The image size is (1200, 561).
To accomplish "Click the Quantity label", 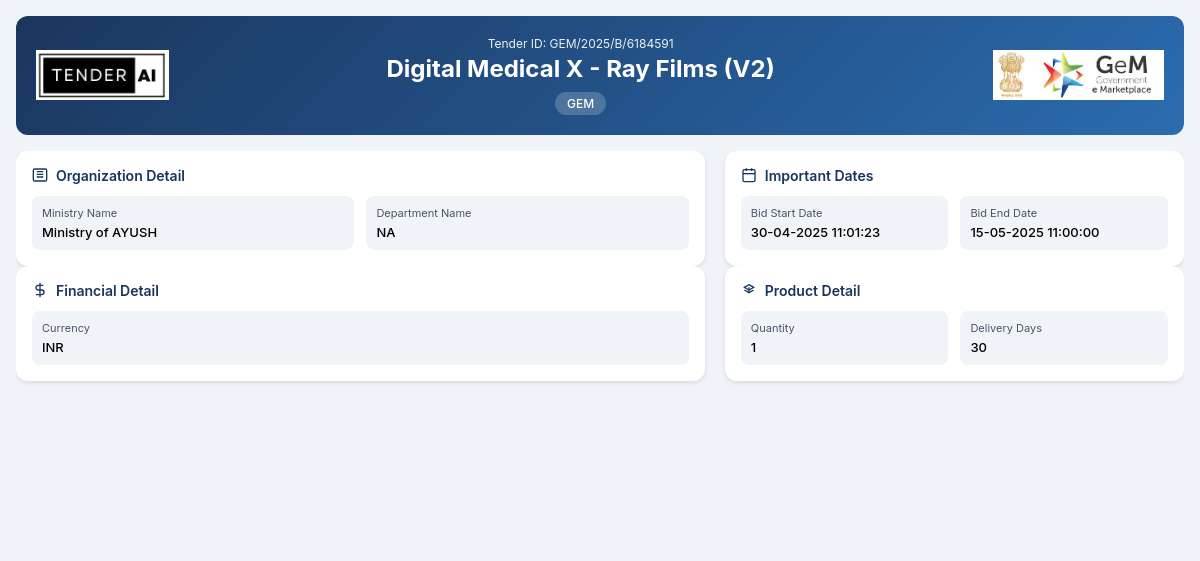I will pyautogui.click(x=773, y=328).
